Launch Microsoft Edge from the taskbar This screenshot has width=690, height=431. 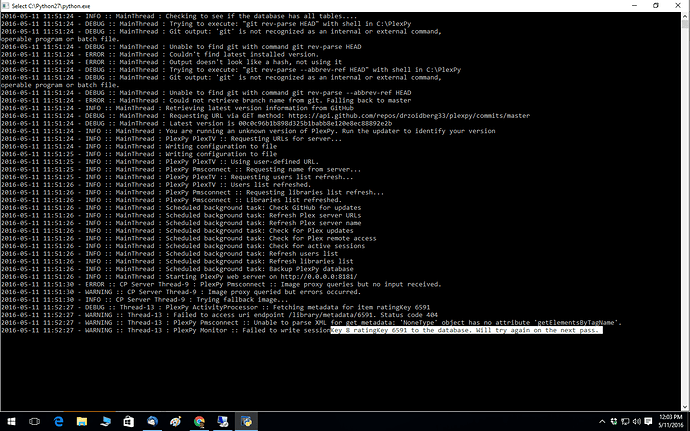(x=58, y=422)
